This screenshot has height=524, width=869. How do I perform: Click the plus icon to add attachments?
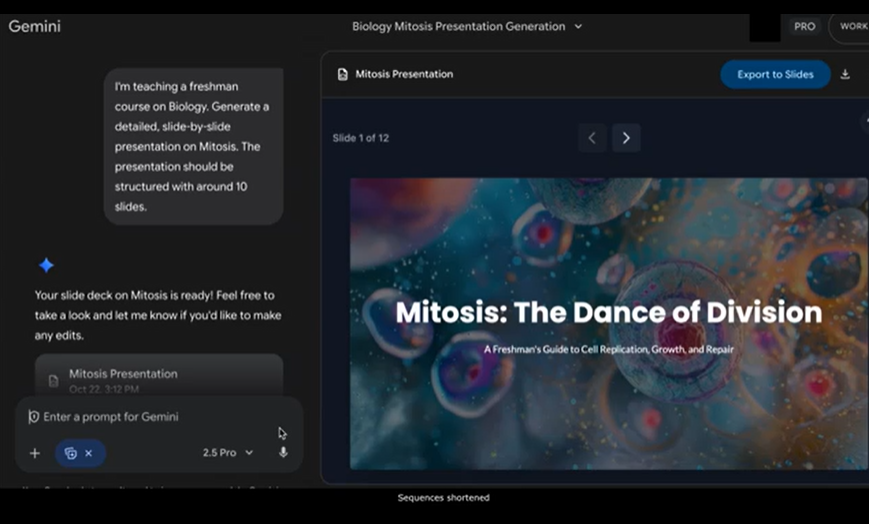[x=35, y=453]
